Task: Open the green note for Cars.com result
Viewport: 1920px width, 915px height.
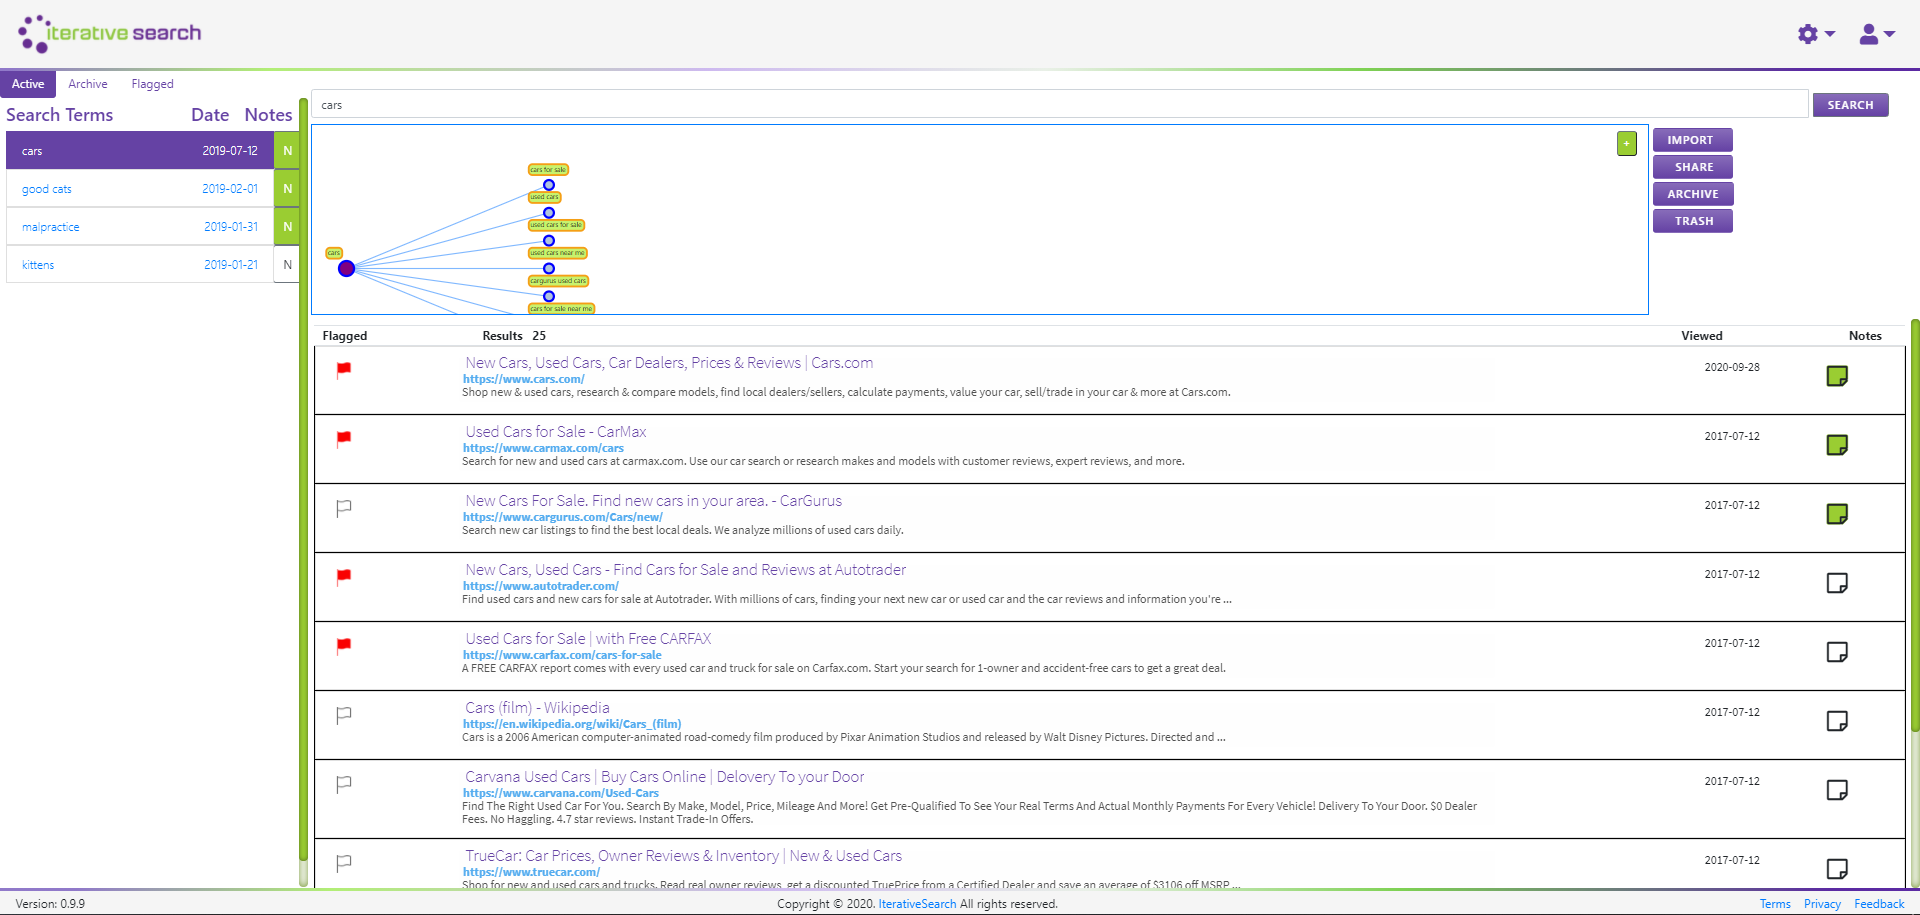Action: click(1837, 376)
